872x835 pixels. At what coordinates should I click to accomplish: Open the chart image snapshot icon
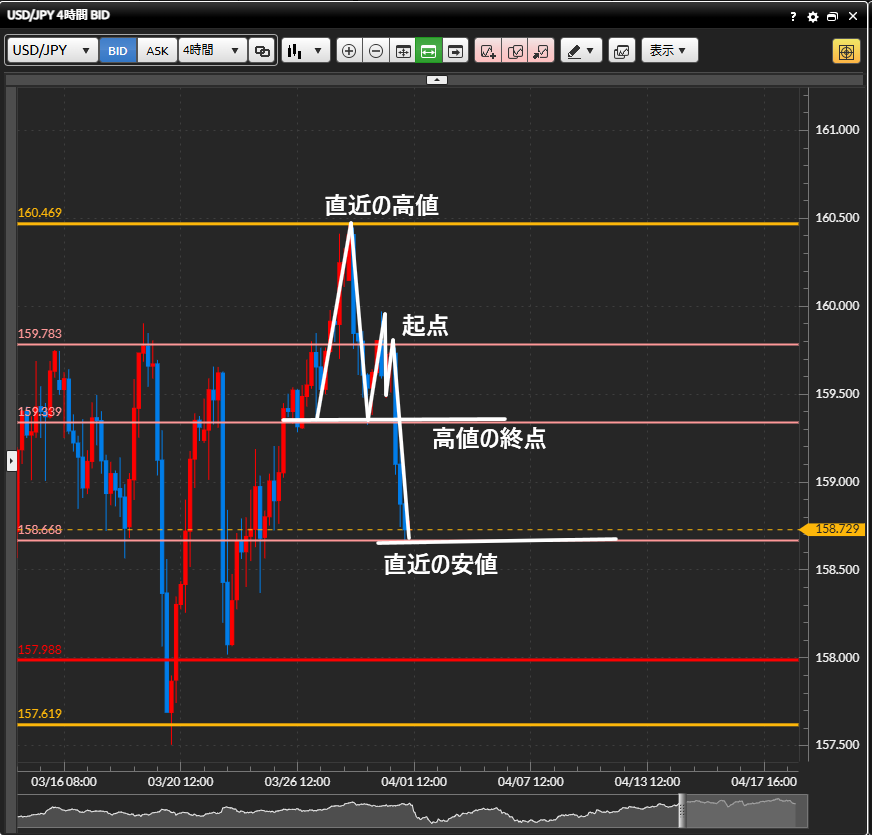[621, 51]
